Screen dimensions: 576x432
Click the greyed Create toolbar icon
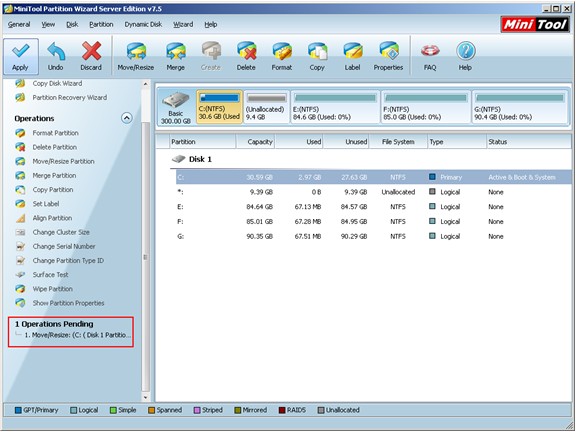point(211,57)
